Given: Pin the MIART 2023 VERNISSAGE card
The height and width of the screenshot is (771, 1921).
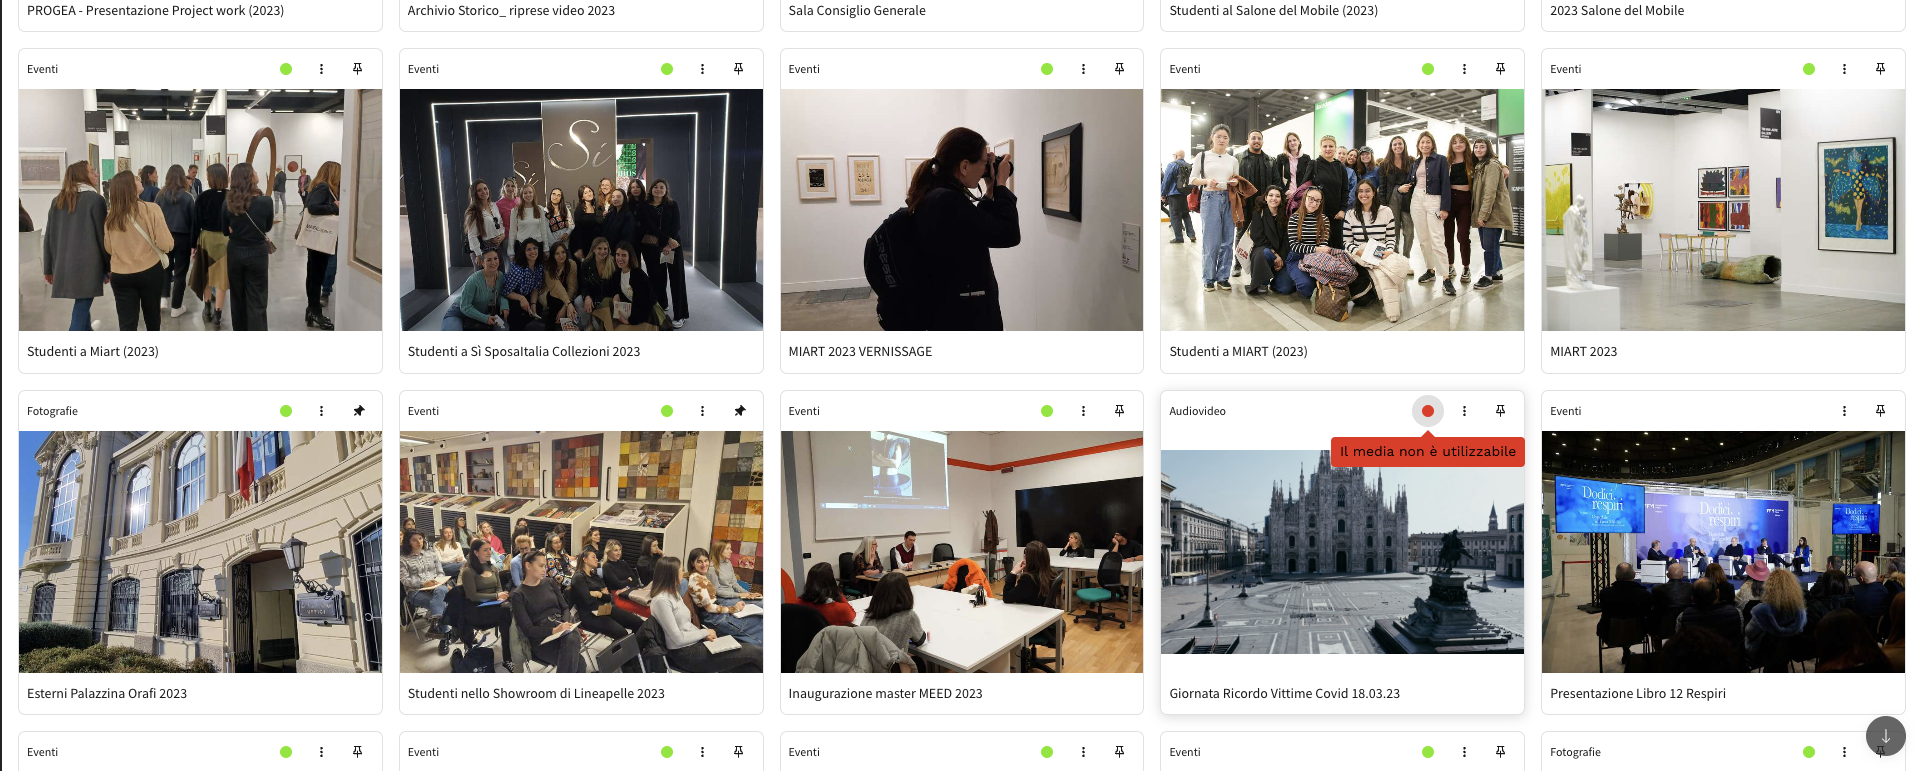Looking at the screenshot, I should click(1119, 69).
